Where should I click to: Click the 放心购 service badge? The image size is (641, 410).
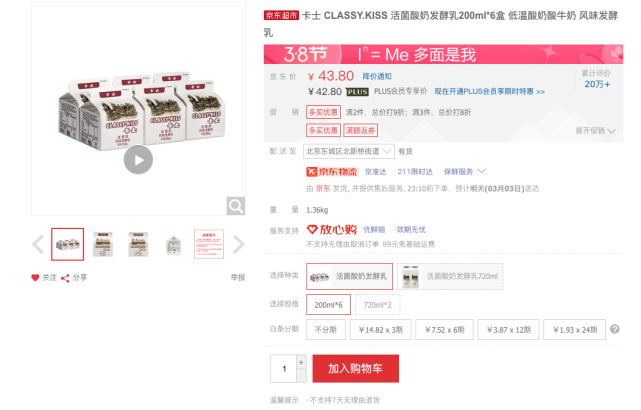[x=332, y=230]
